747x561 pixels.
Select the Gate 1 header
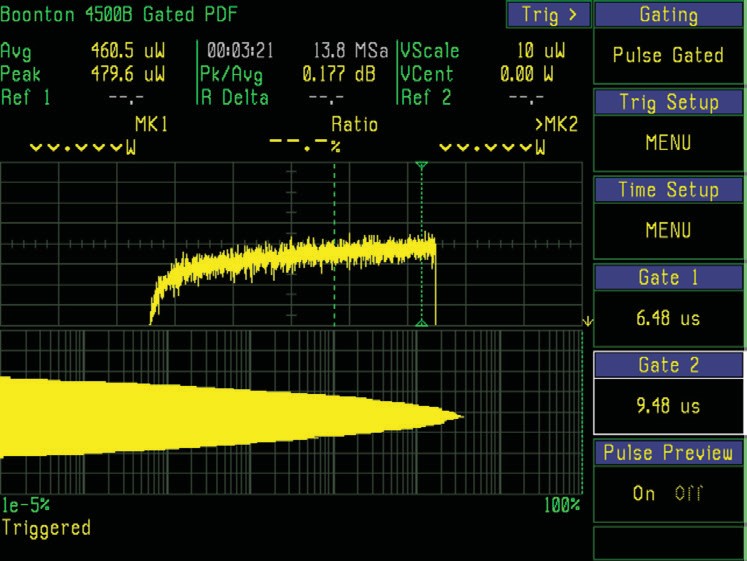click(668, 277)
